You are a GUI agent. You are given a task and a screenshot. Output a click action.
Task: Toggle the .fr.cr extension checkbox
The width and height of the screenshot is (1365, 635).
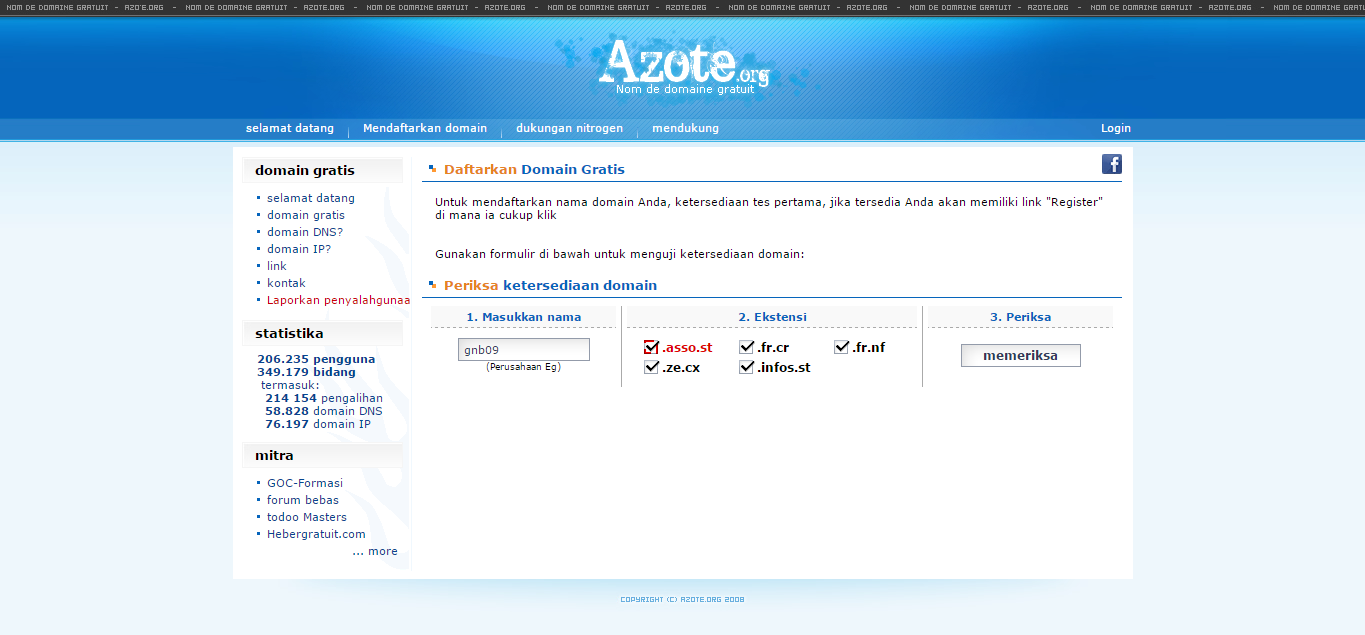(x=747, y=347)
